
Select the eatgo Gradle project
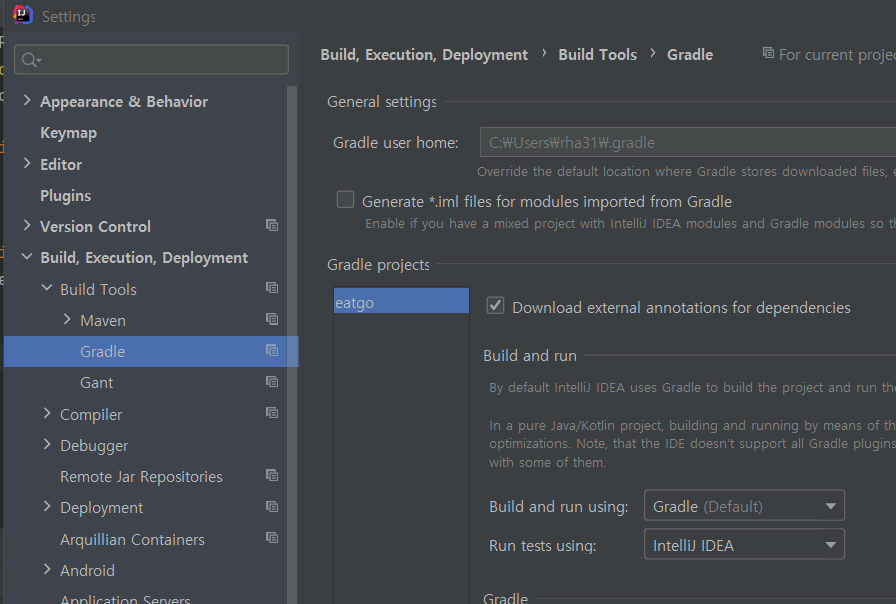tap(401, 301)
